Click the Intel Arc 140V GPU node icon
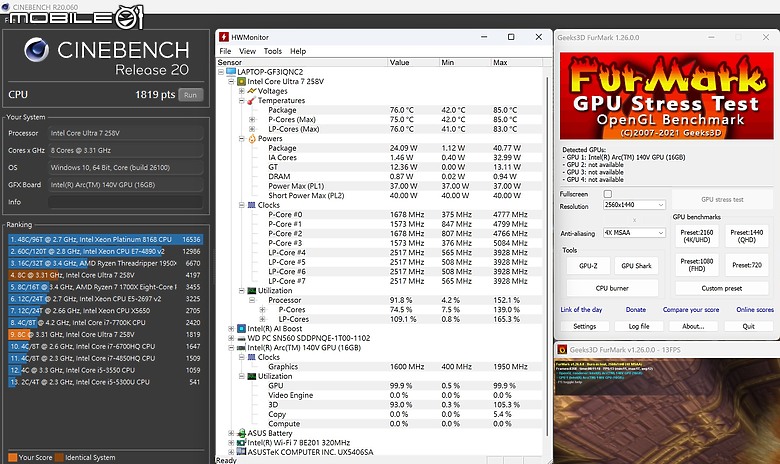 (241, 348)
